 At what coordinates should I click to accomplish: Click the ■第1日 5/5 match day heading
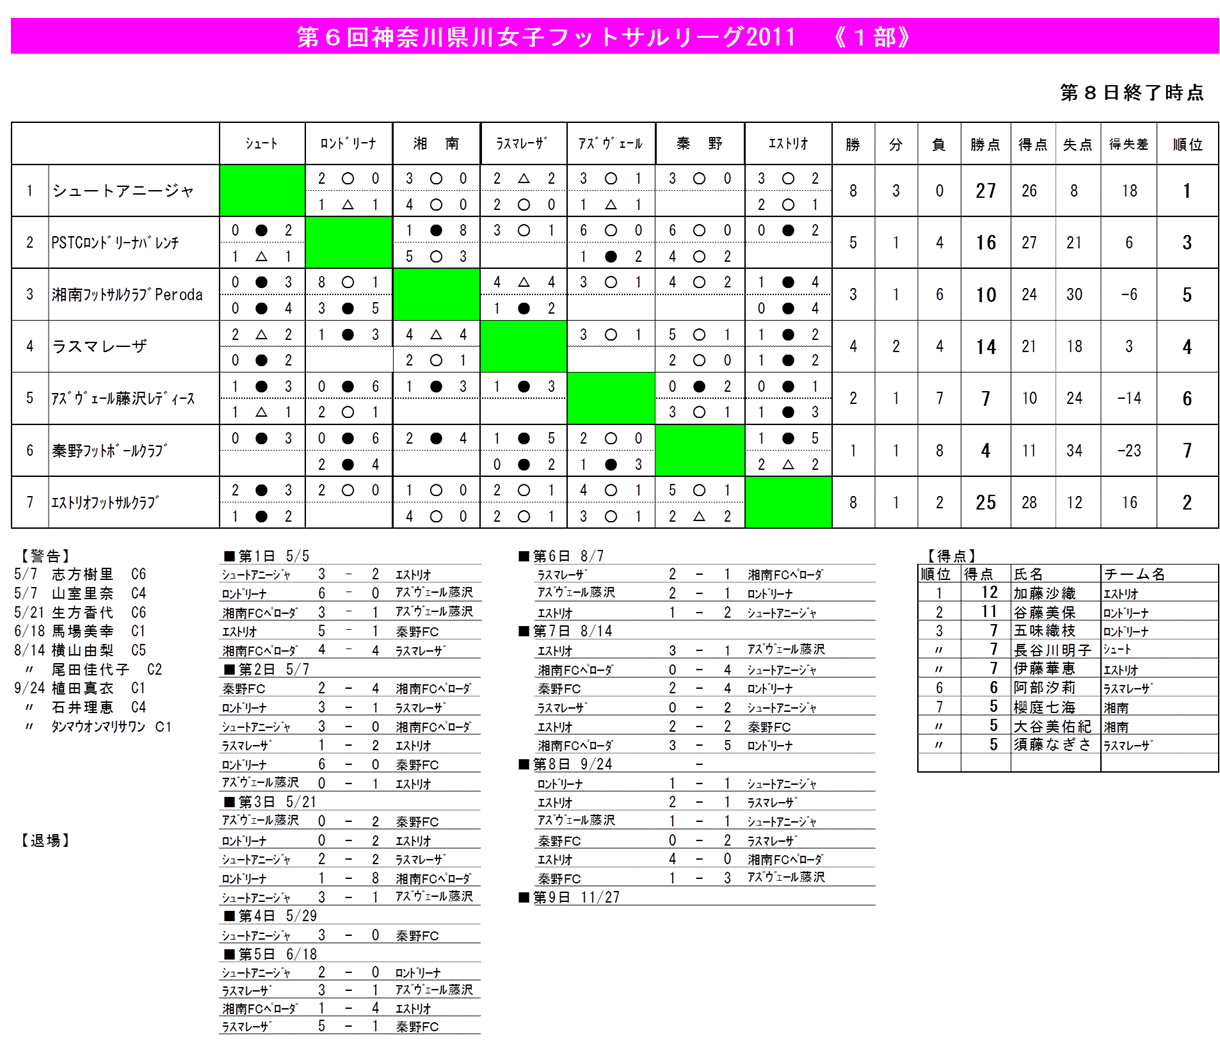(266, 556)
